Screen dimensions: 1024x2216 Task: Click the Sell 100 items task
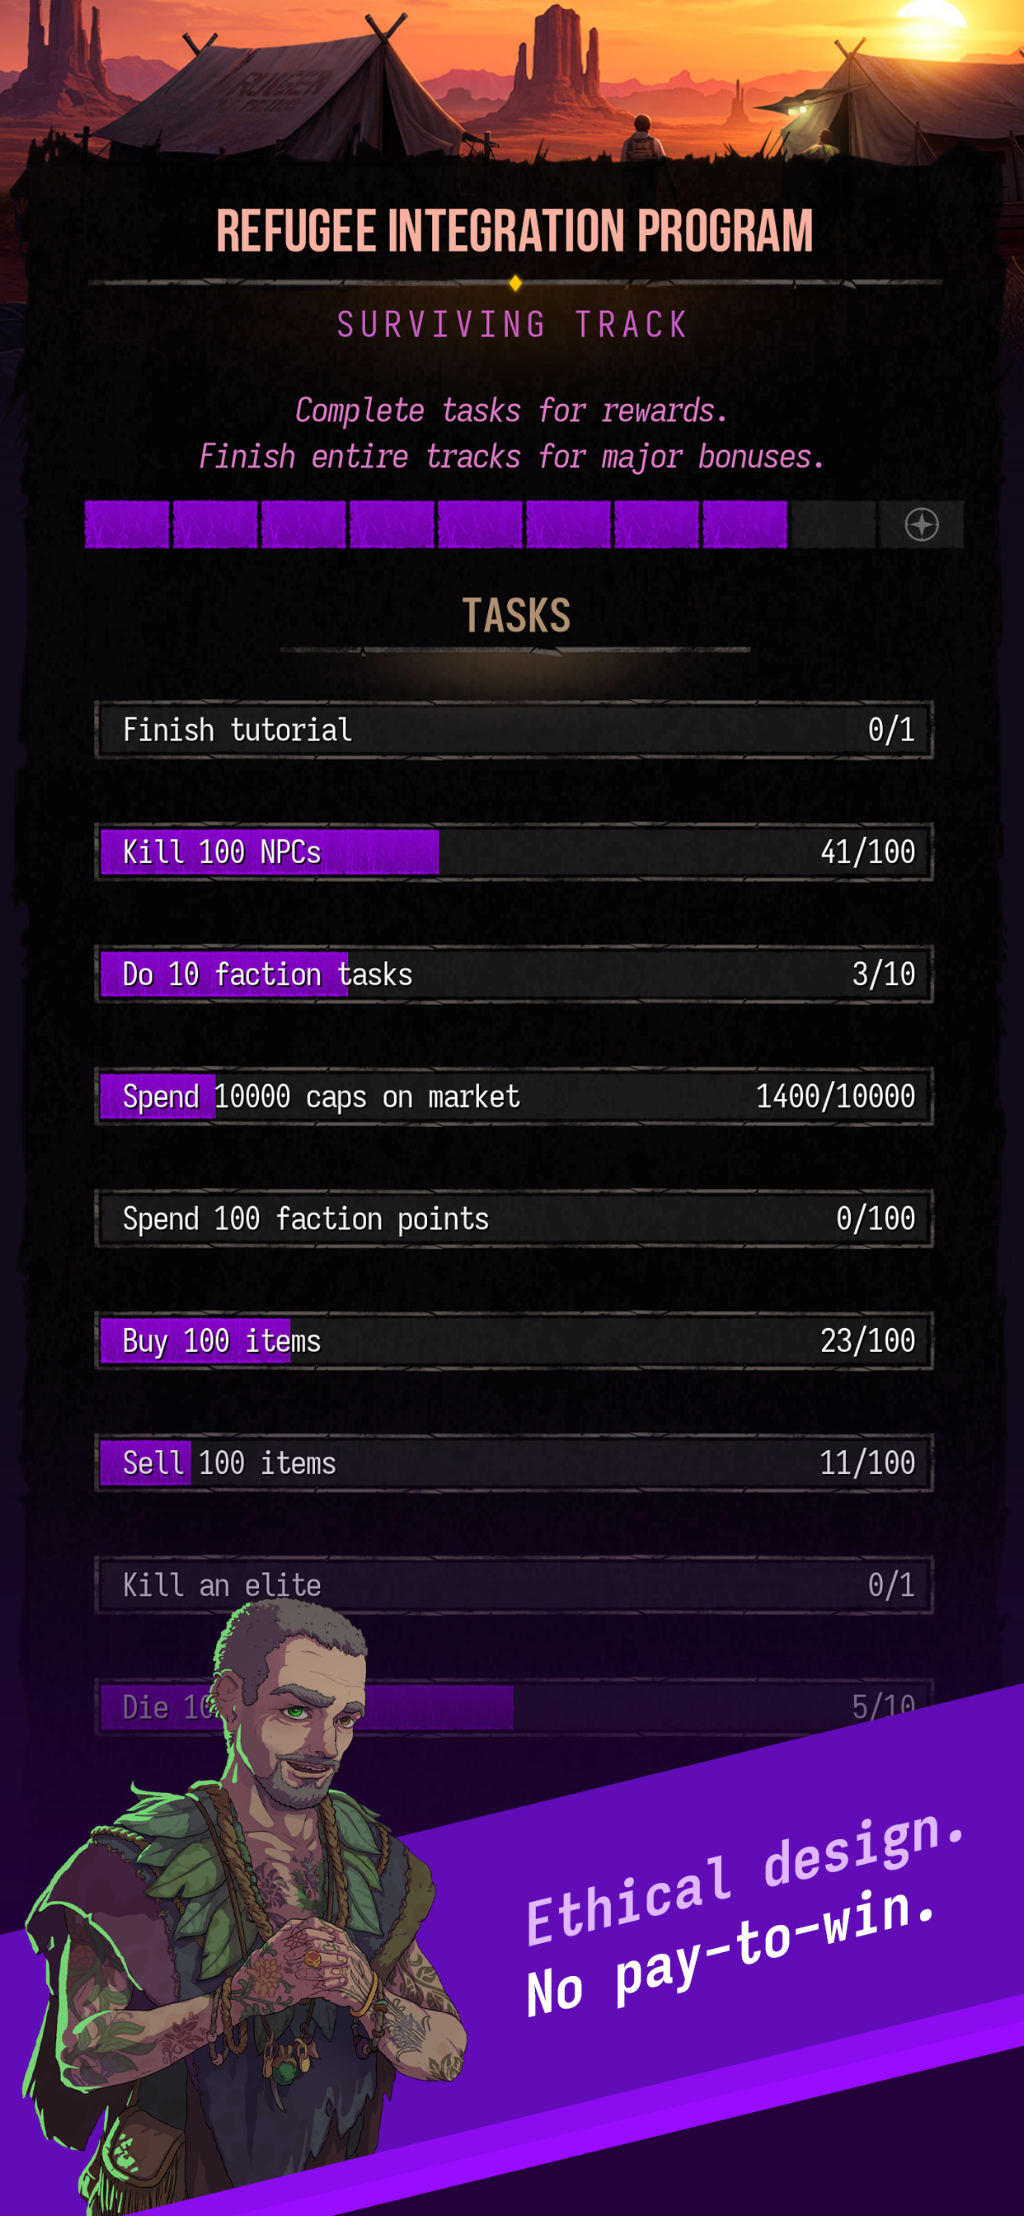514,1463
